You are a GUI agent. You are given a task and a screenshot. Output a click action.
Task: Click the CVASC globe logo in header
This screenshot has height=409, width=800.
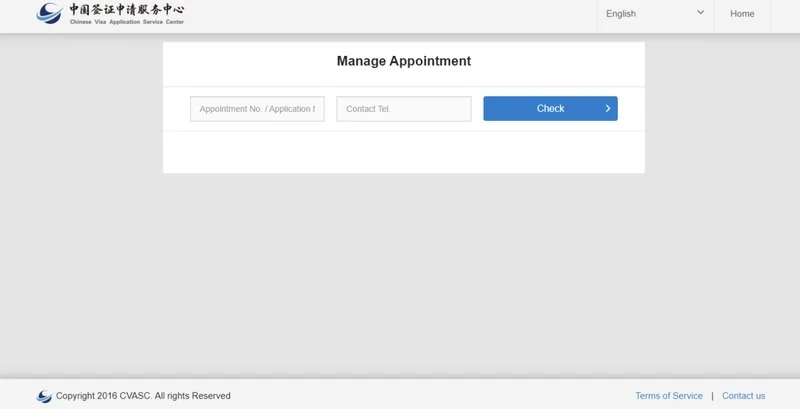(49, 13)
